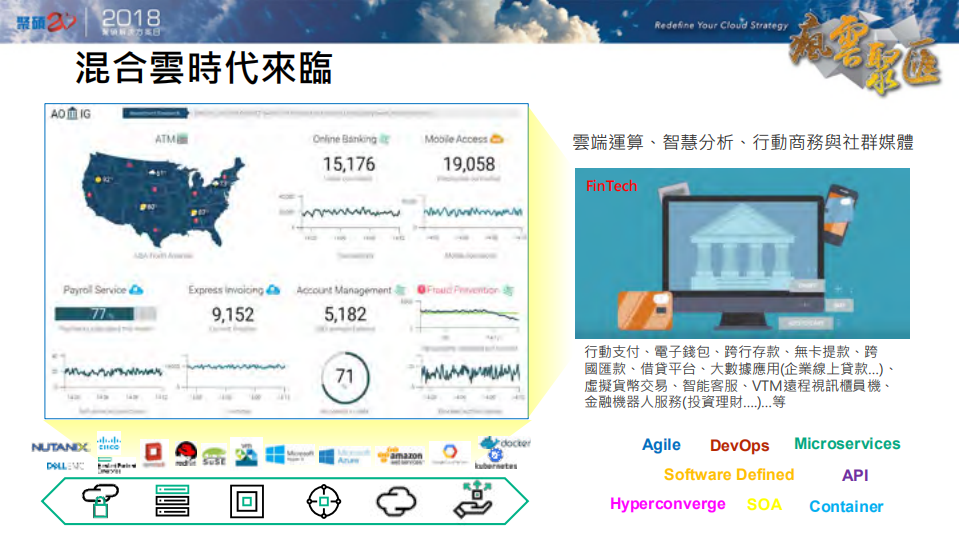Click the Amazon Web Services logo
959x539 pixels.
401,455
